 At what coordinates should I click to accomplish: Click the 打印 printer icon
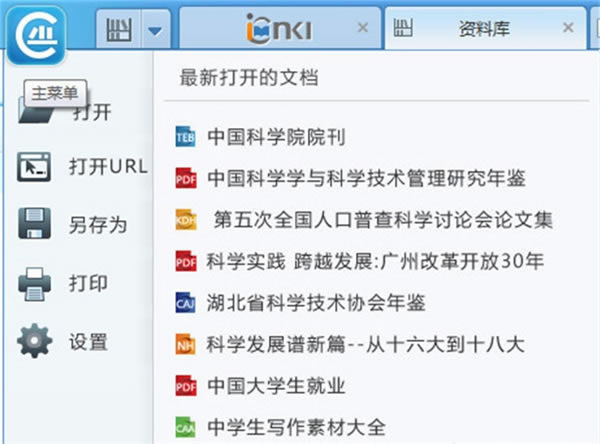click(x=34, y=284)
